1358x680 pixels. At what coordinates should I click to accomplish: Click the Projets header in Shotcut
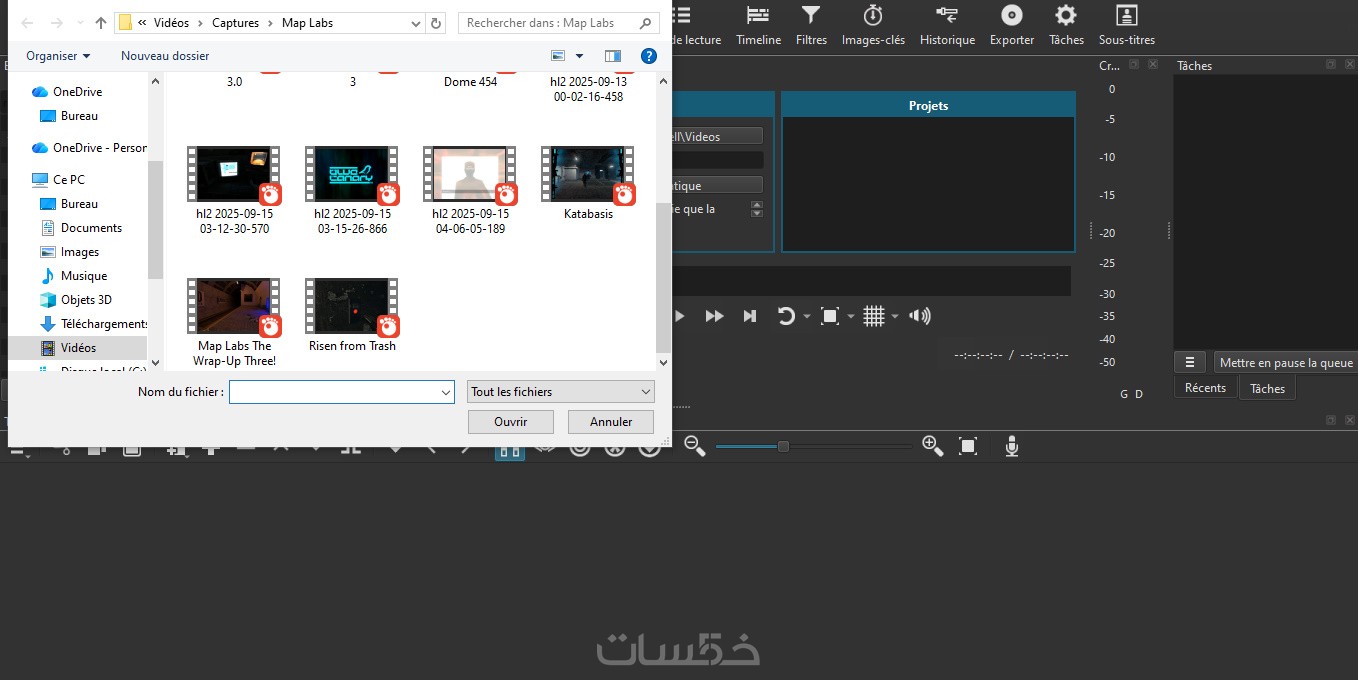tap(928, 105)
